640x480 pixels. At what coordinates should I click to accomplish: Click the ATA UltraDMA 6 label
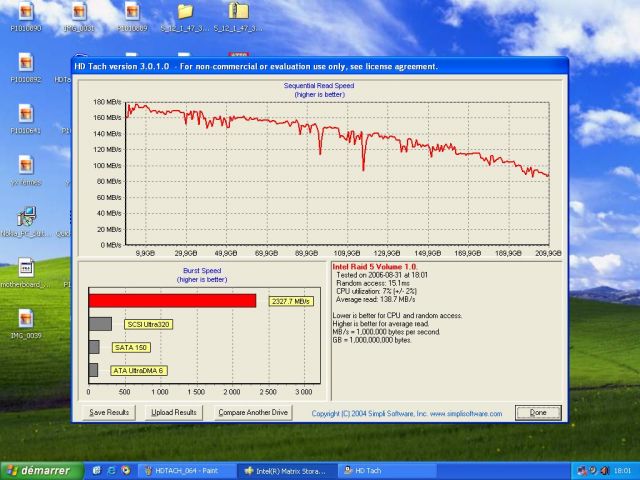point(139,371)
